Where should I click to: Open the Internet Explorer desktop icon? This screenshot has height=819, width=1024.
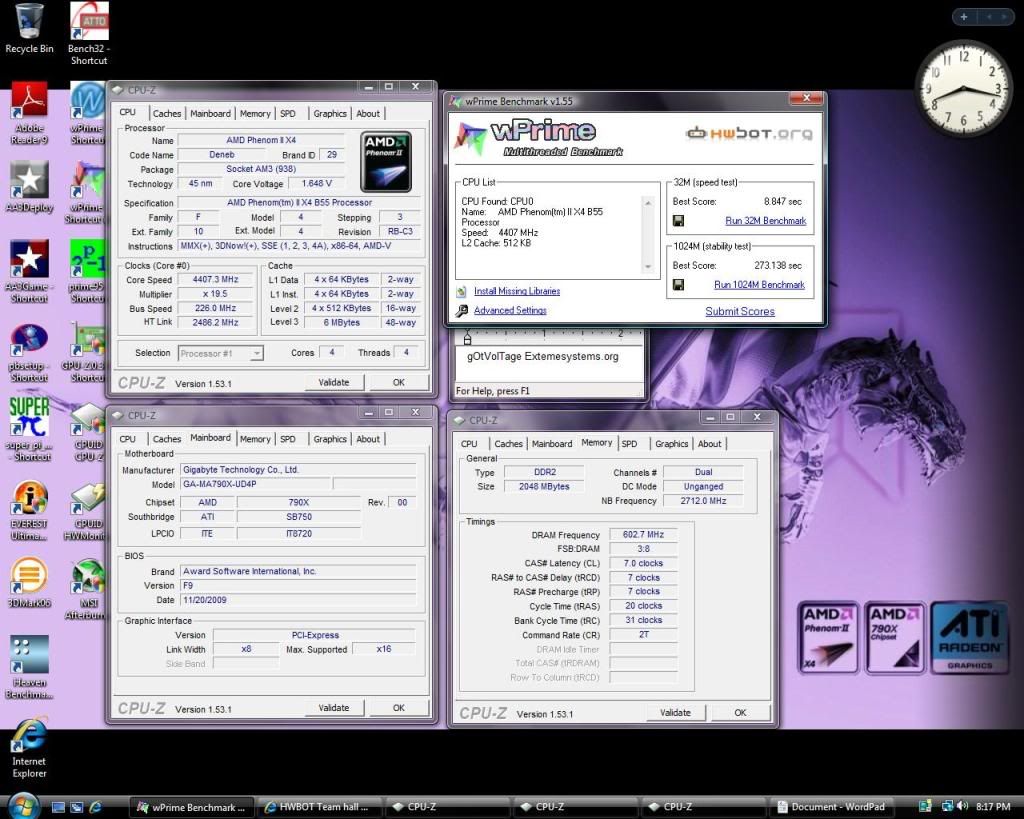(x=29, y=741)
